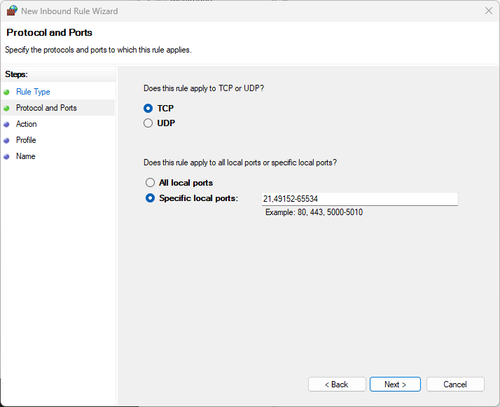This screenshot has height=407, width=500.
Task: Select the Profile step in sidebar
Action: coord(26,140)
